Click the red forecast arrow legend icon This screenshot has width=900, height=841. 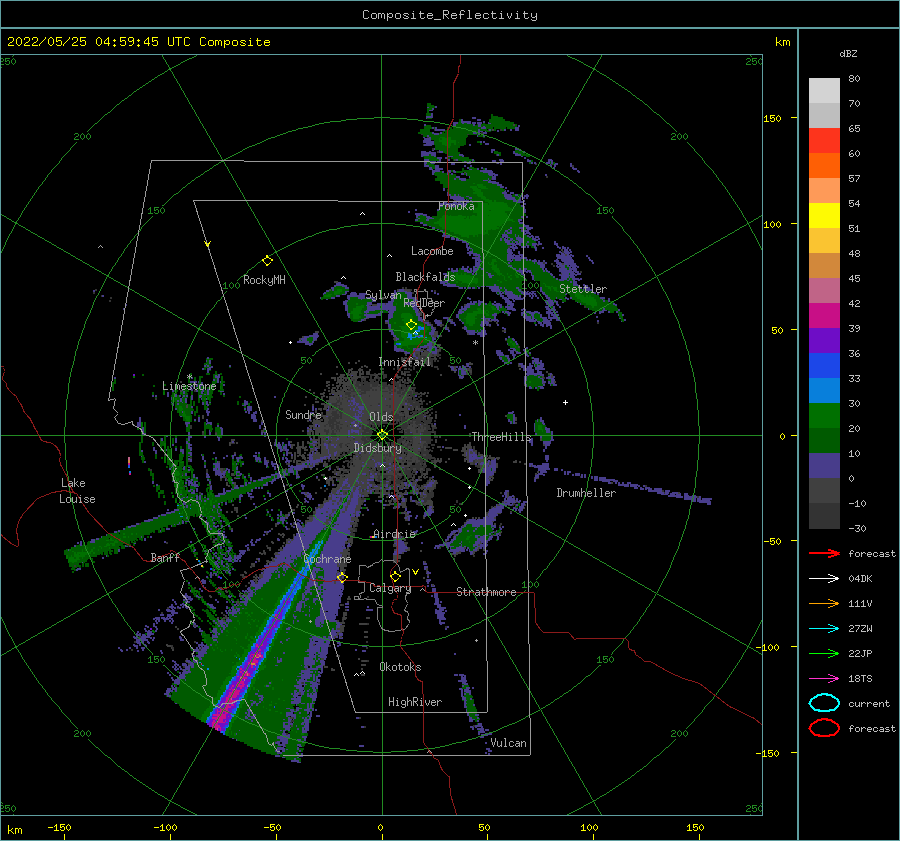click(x=824, y=553)
